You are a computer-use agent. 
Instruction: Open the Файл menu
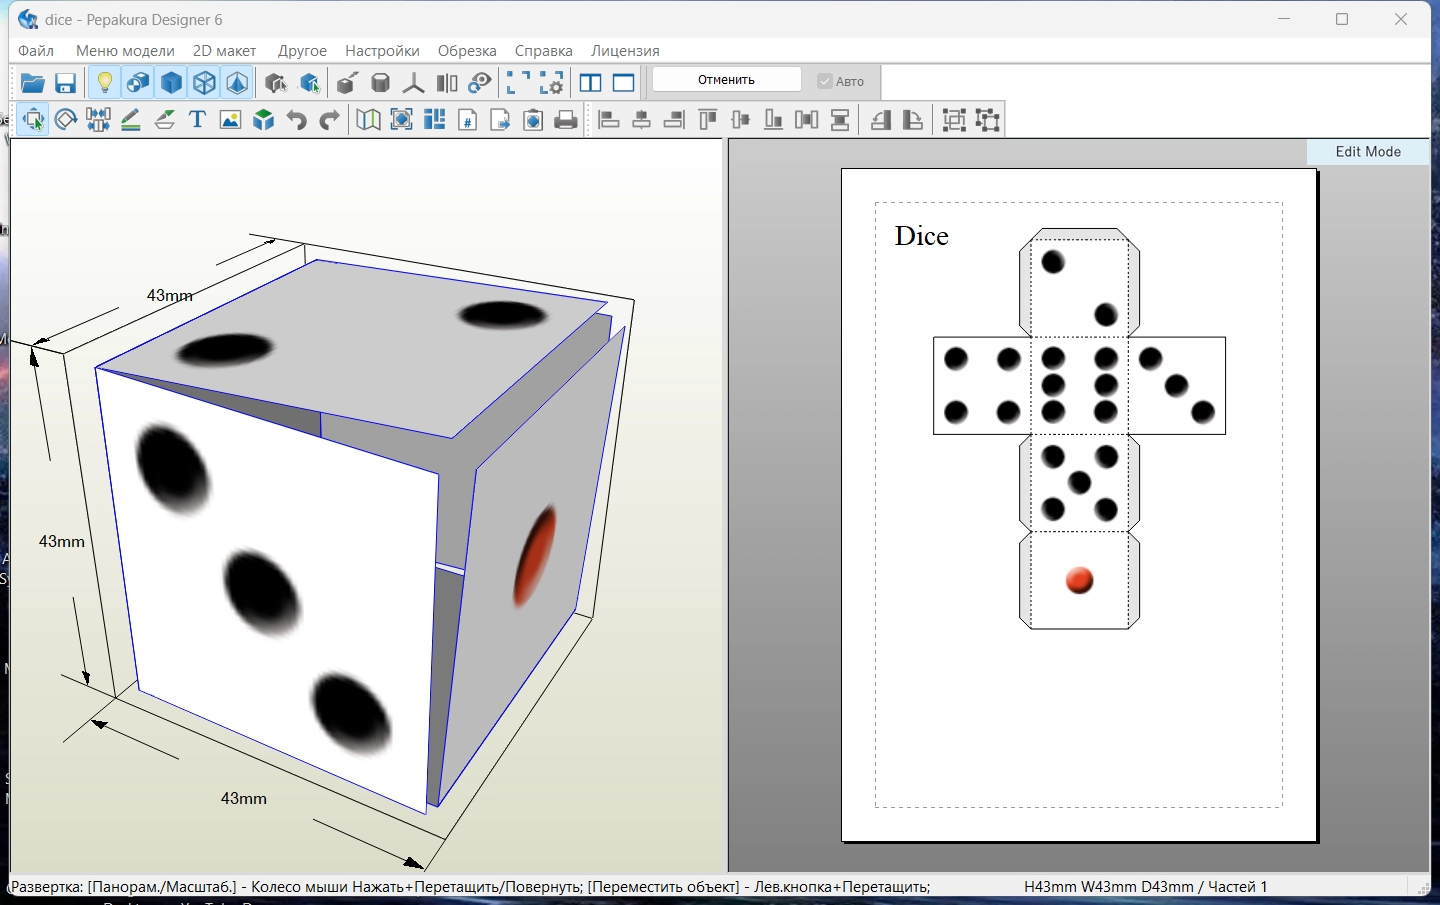(x=36, y=50)
